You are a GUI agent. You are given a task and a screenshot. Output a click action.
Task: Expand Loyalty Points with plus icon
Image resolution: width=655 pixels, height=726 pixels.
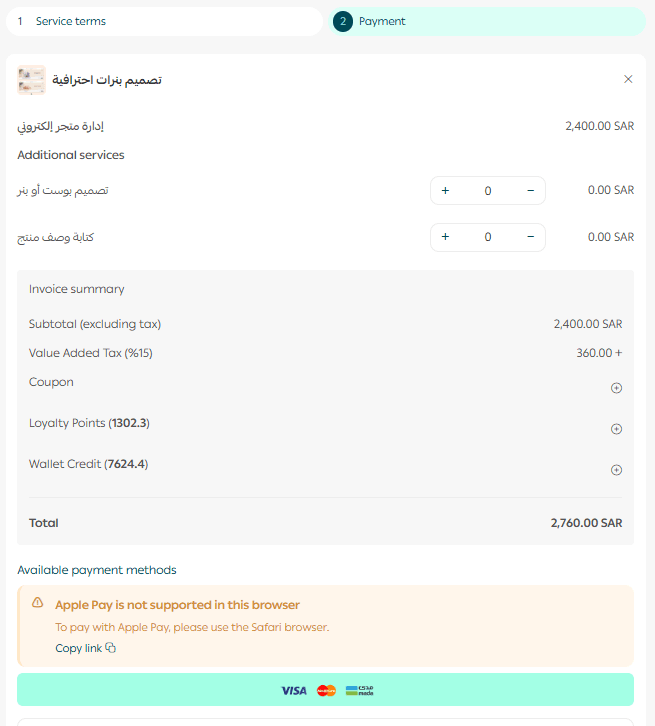[x=616, y=429]
